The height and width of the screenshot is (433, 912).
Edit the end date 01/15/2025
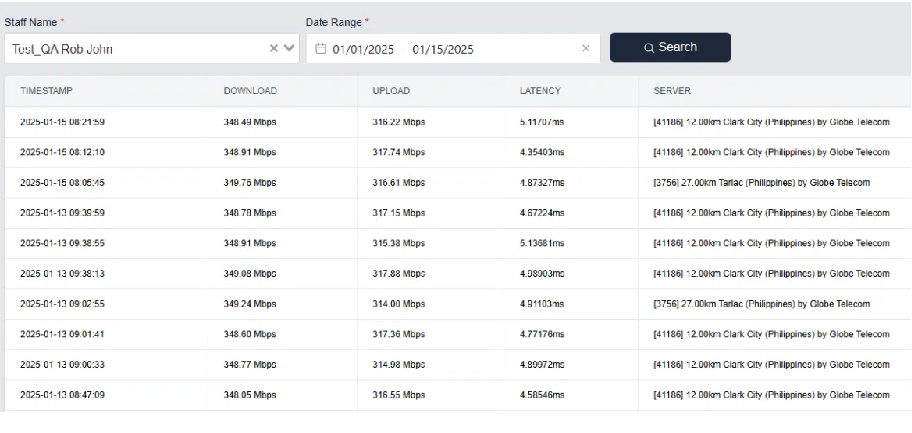[443, 49]
